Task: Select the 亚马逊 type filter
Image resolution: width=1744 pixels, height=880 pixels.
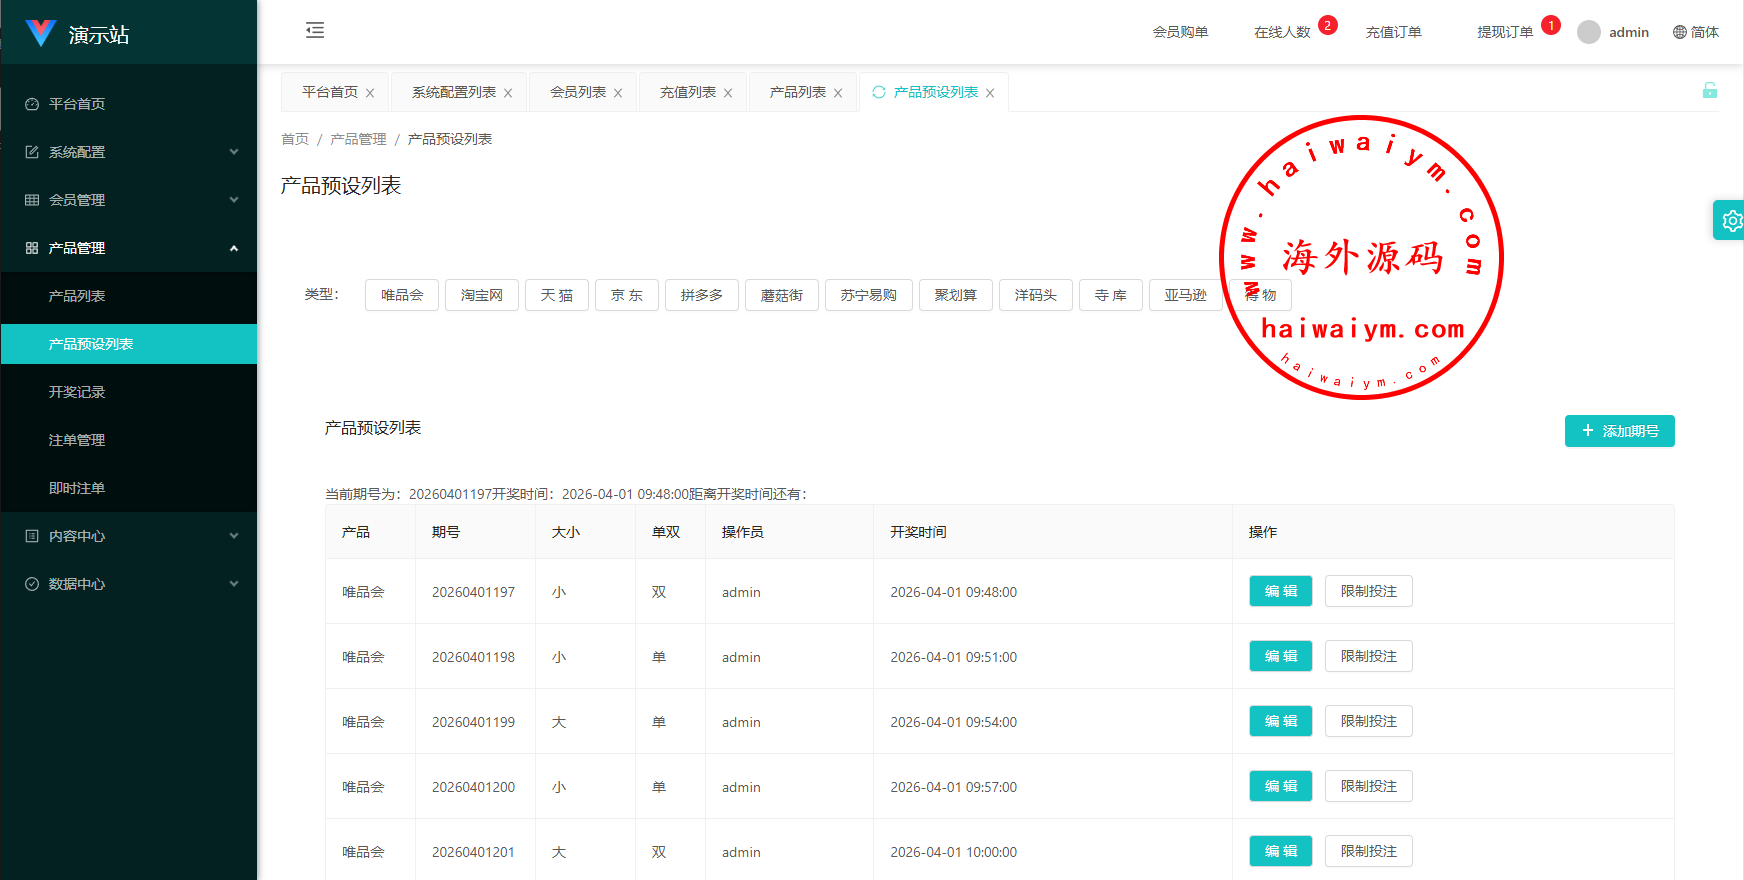Action: click(x=1185, y=295)
